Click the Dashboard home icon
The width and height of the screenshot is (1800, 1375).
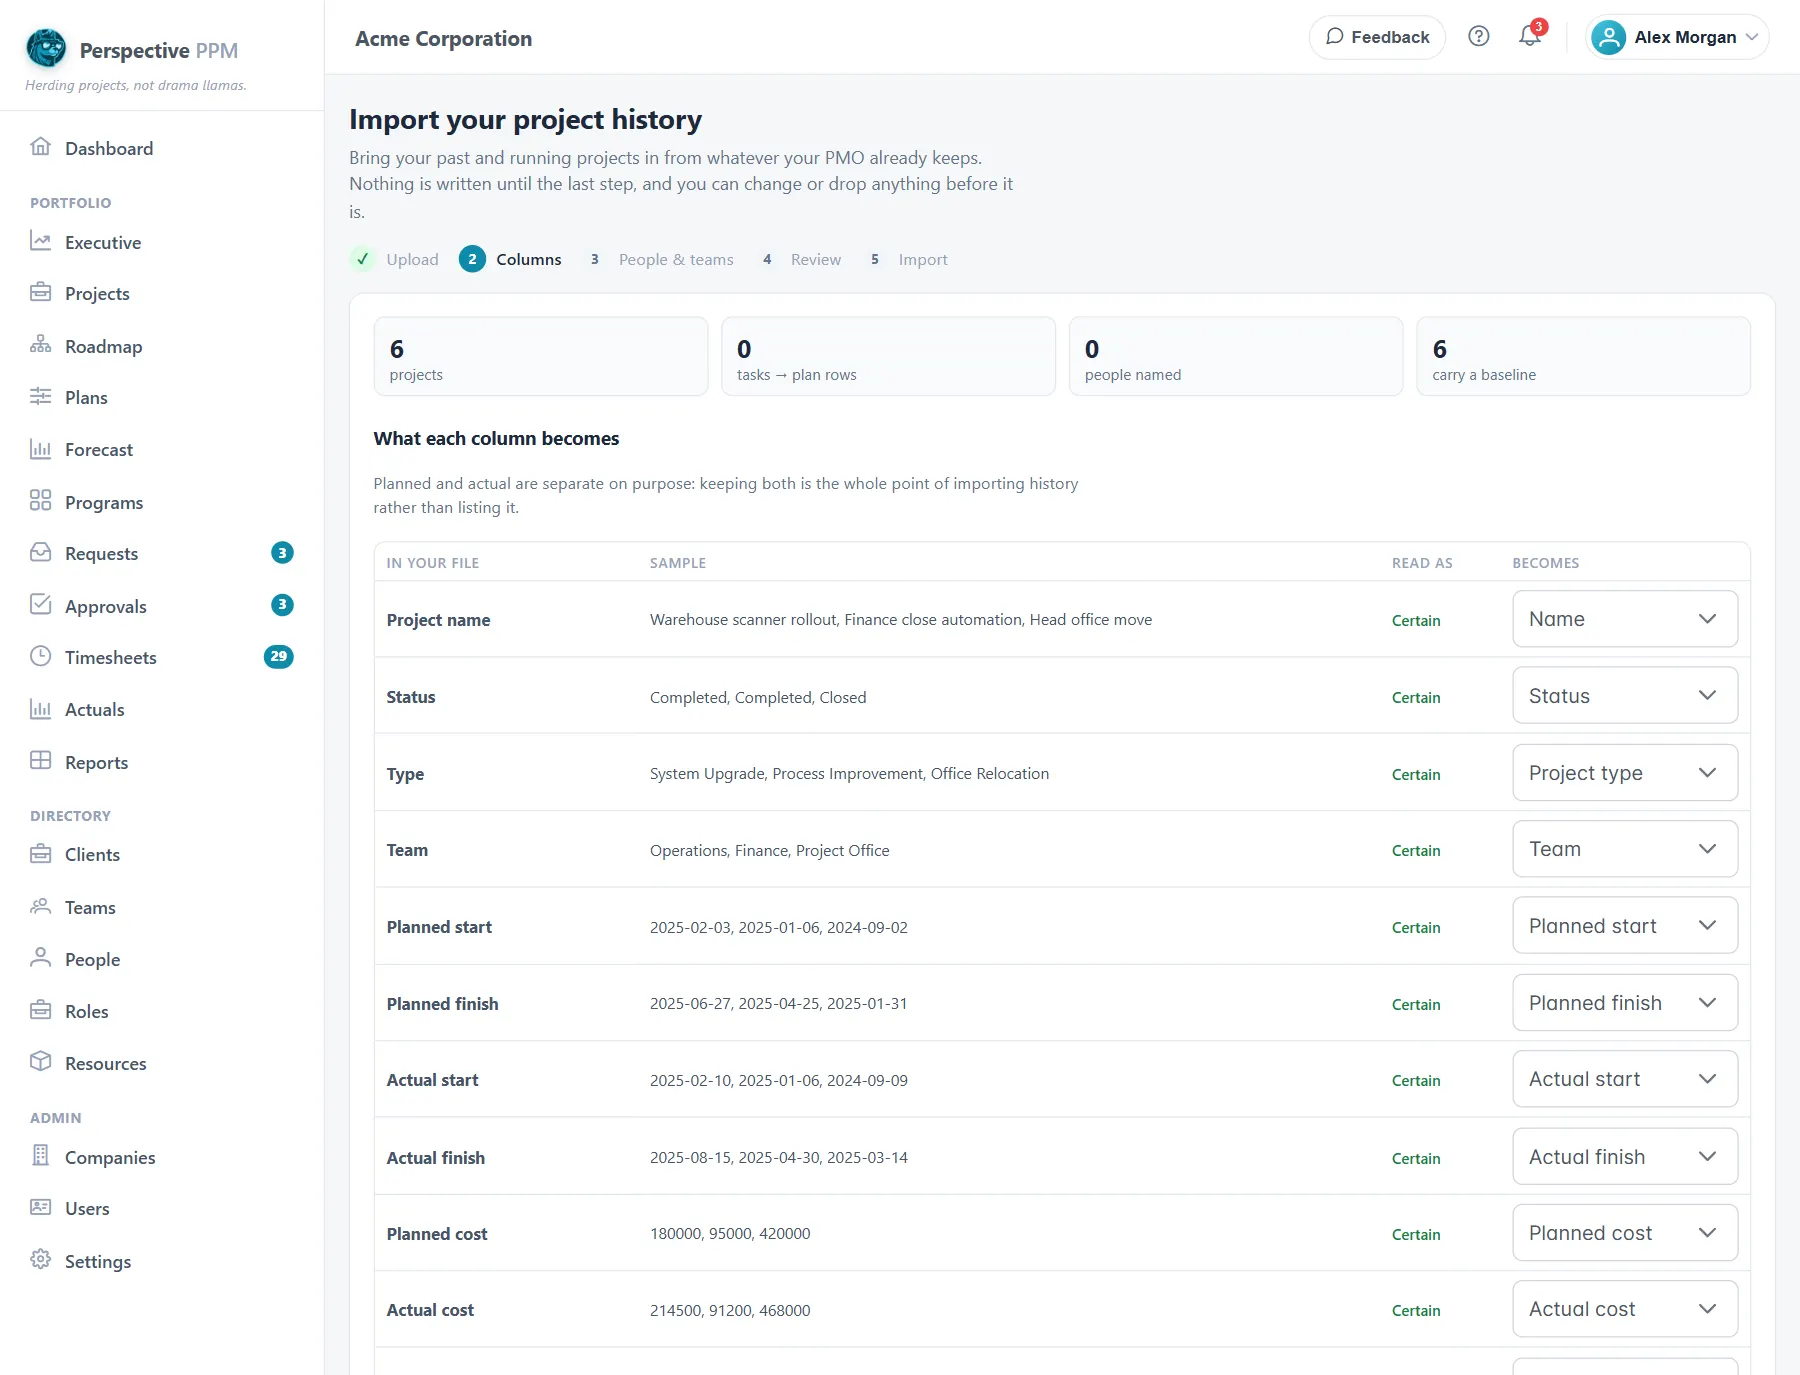40,147
